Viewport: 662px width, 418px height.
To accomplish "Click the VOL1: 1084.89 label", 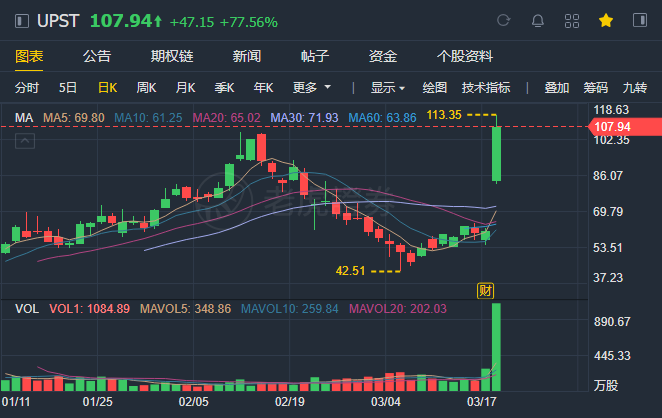I will click(x=90, y=309).
